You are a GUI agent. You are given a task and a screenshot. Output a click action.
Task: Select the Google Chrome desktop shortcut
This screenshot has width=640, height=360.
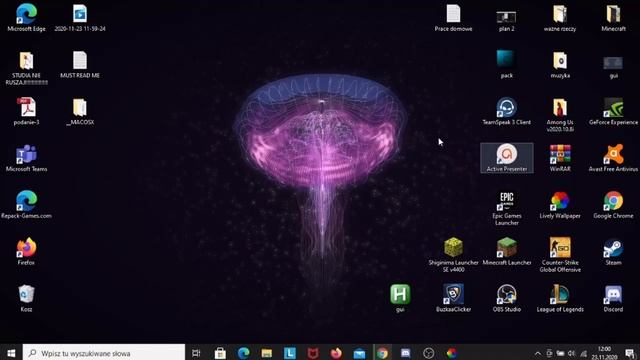tap(613, 204)
